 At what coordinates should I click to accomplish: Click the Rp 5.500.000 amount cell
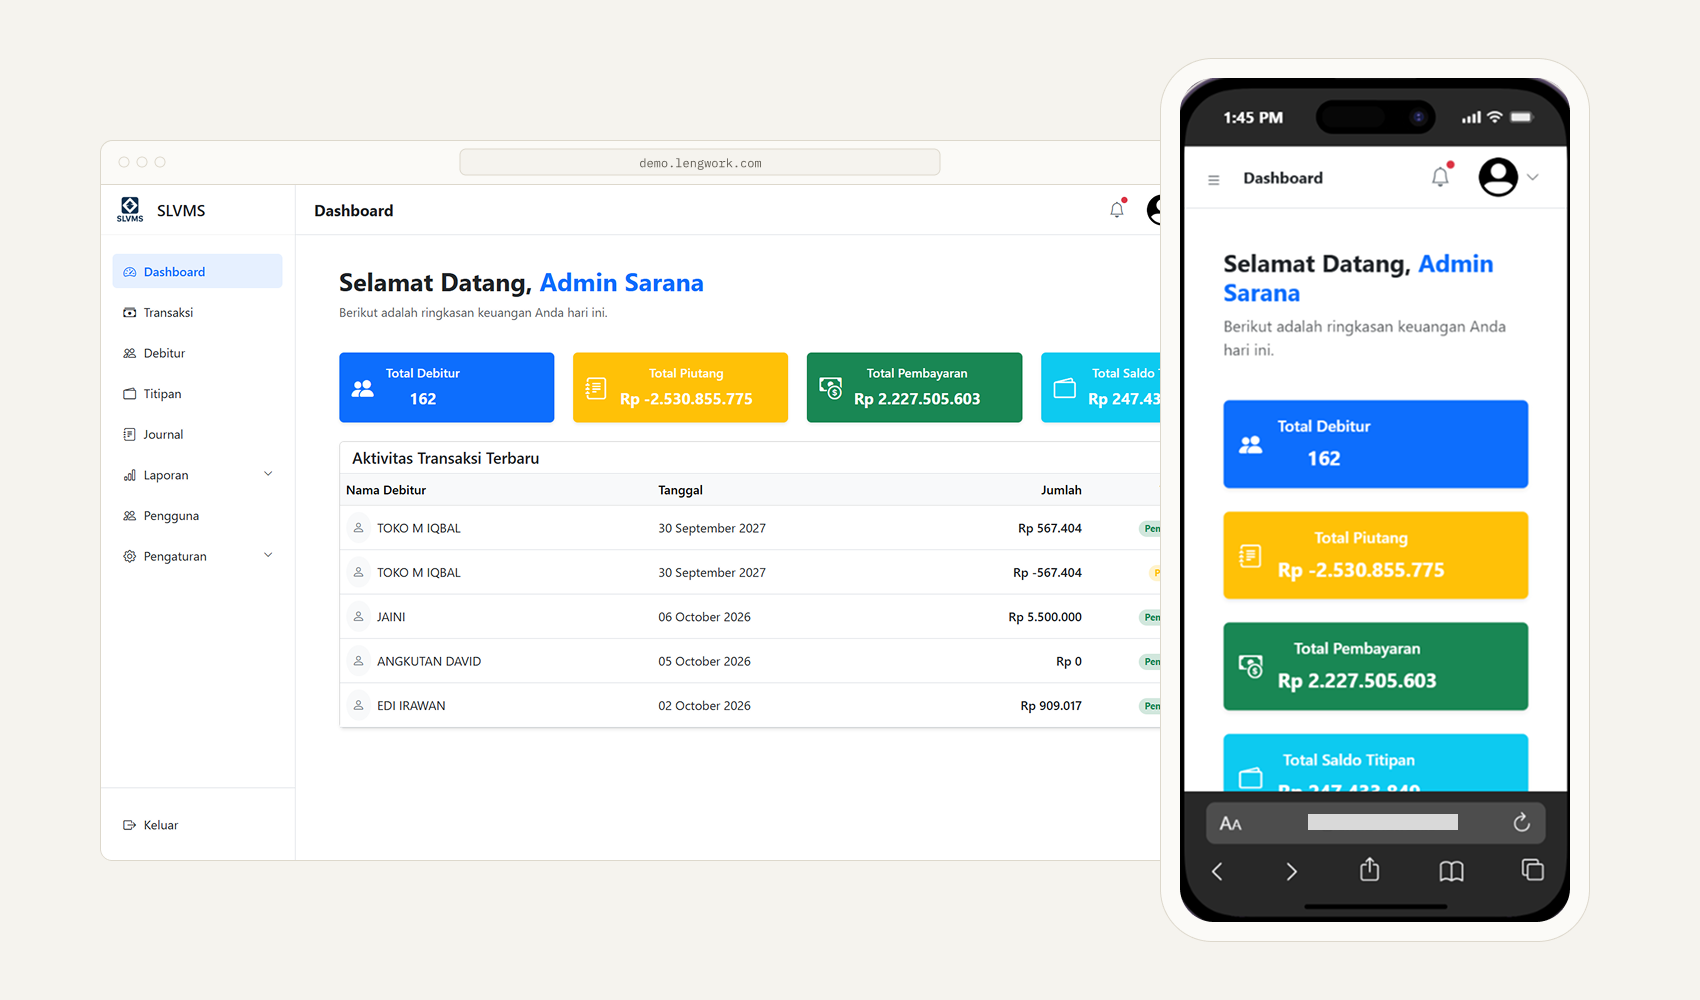1045,617
